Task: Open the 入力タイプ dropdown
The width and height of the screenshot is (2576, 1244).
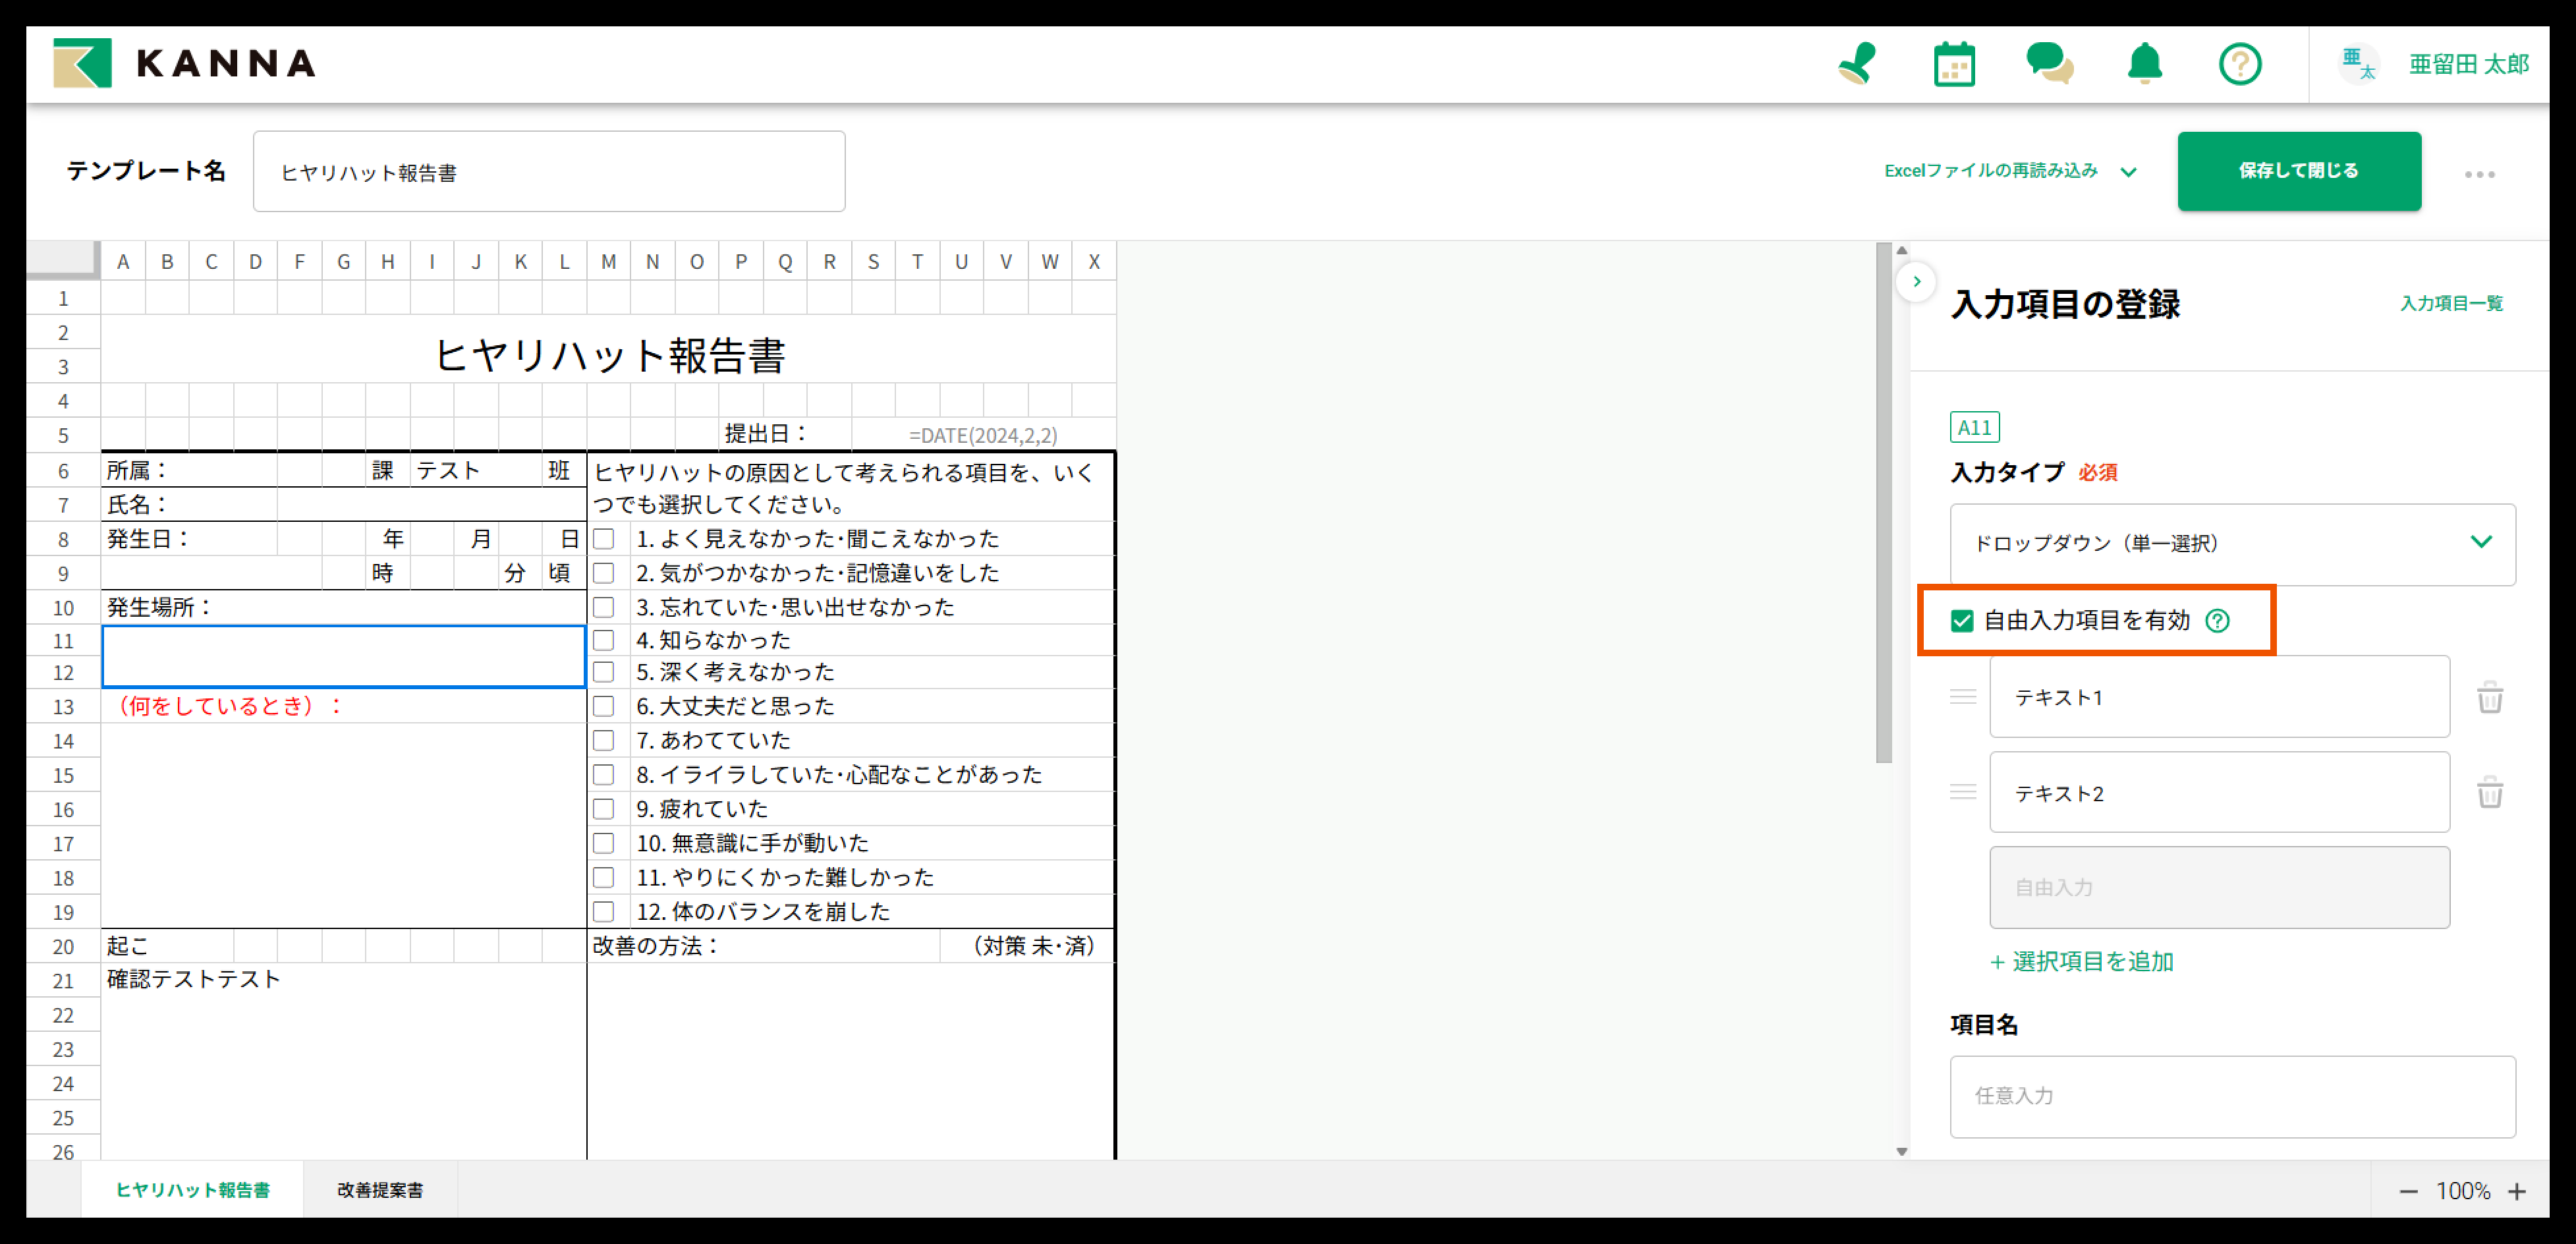Action: click(x=2232, y=544)
